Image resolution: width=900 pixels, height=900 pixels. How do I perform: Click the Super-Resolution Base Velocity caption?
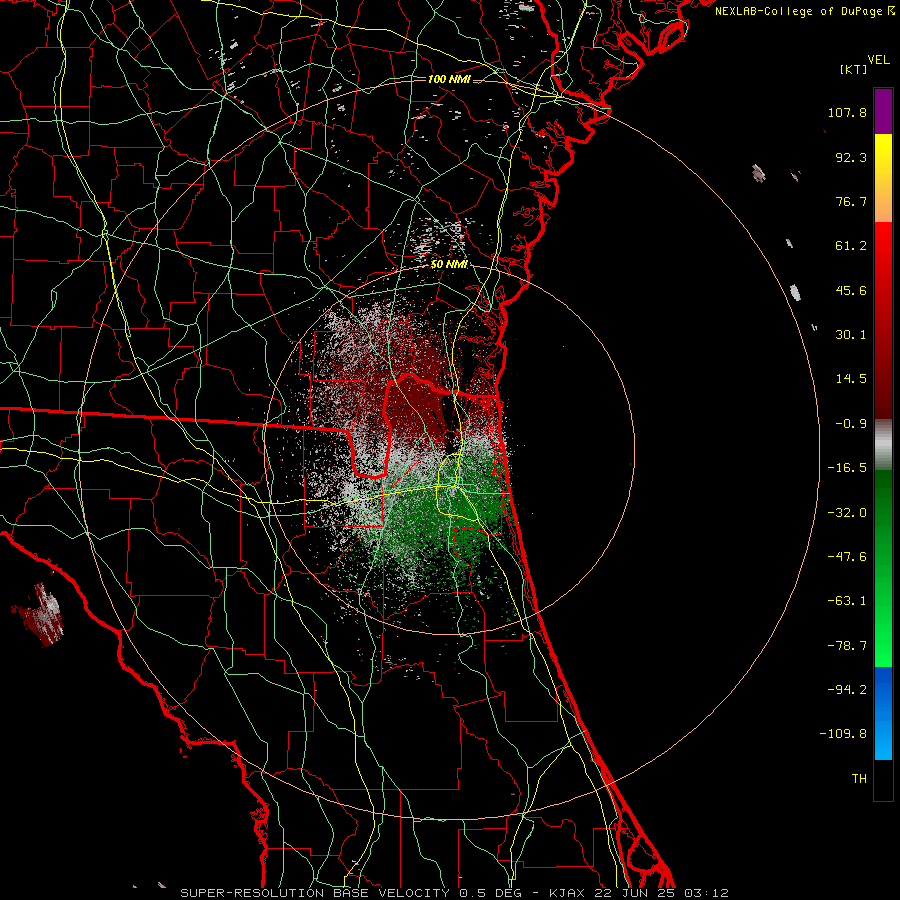coord(455,893)
